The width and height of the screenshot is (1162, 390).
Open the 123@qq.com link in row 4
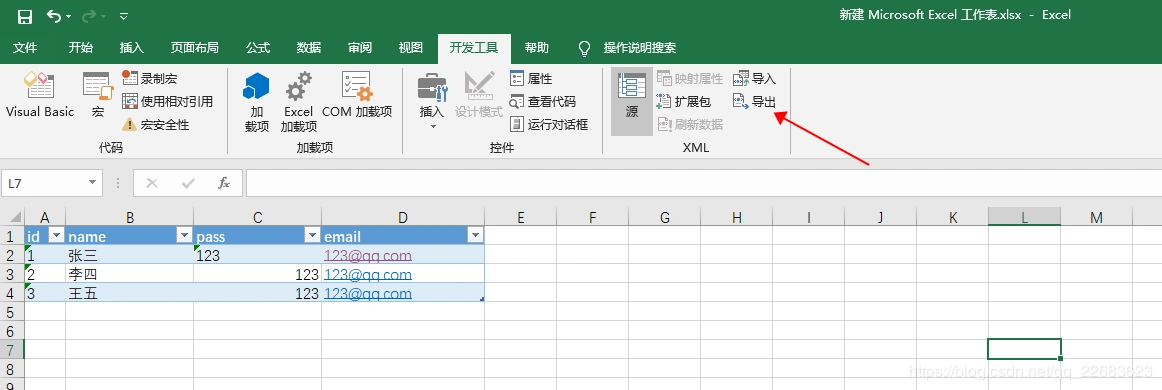368,294
